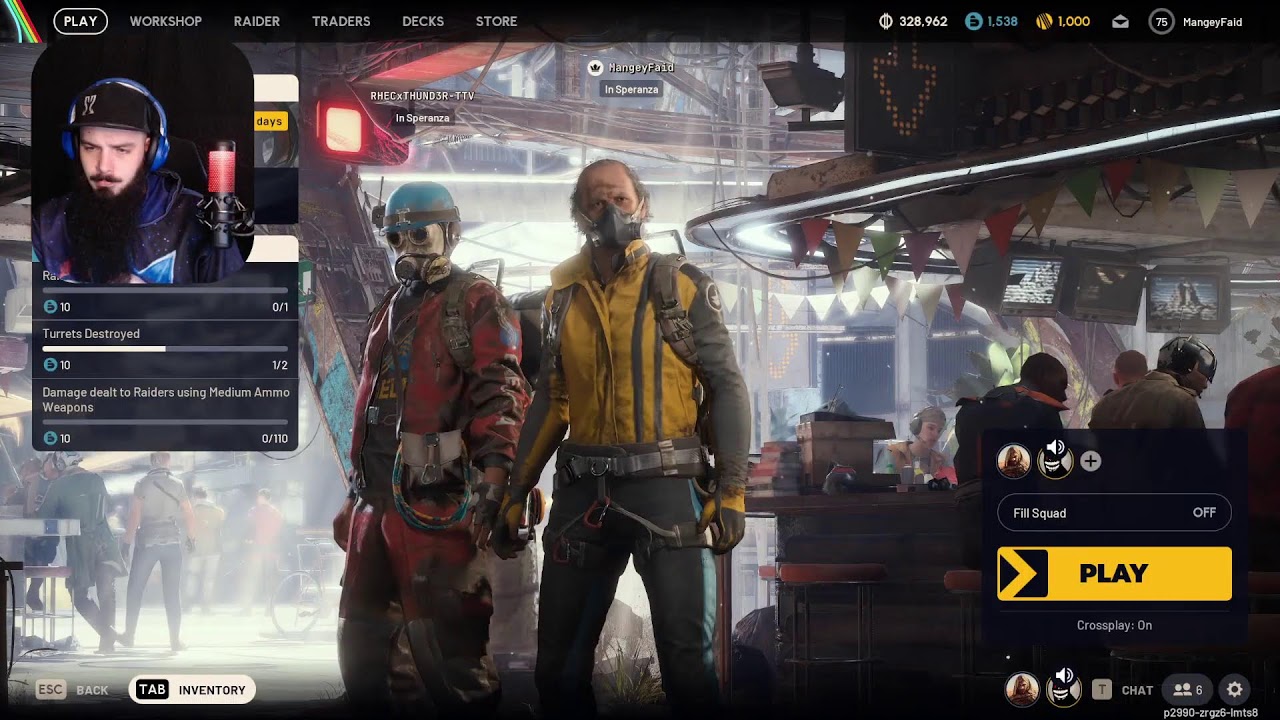The height and width of the screenshot is (720, 1280).
Task: Click the reward icon beside 0/110 challenge
Action: [50, 438]
